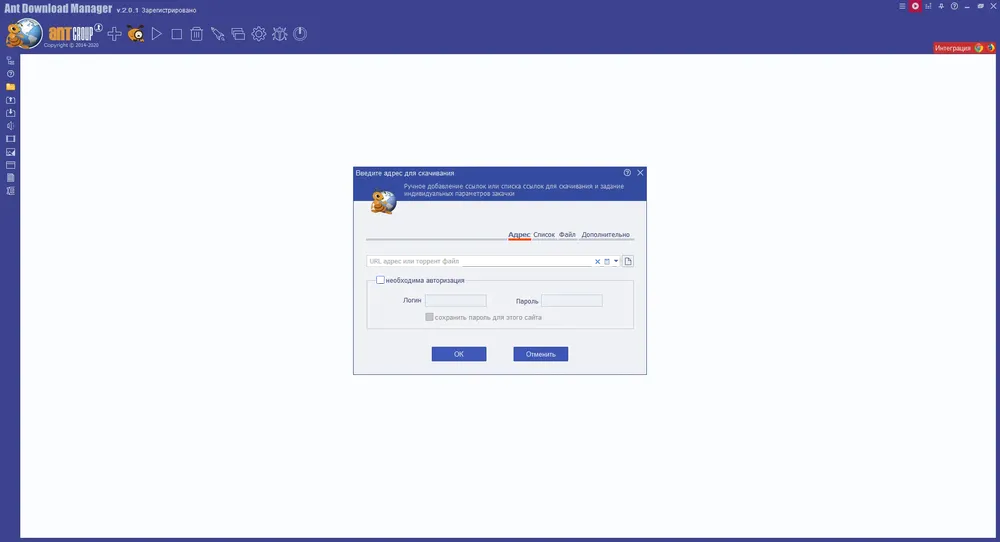Click the Логин input field
1000x542 pixels.
click(x=455, y=300)
